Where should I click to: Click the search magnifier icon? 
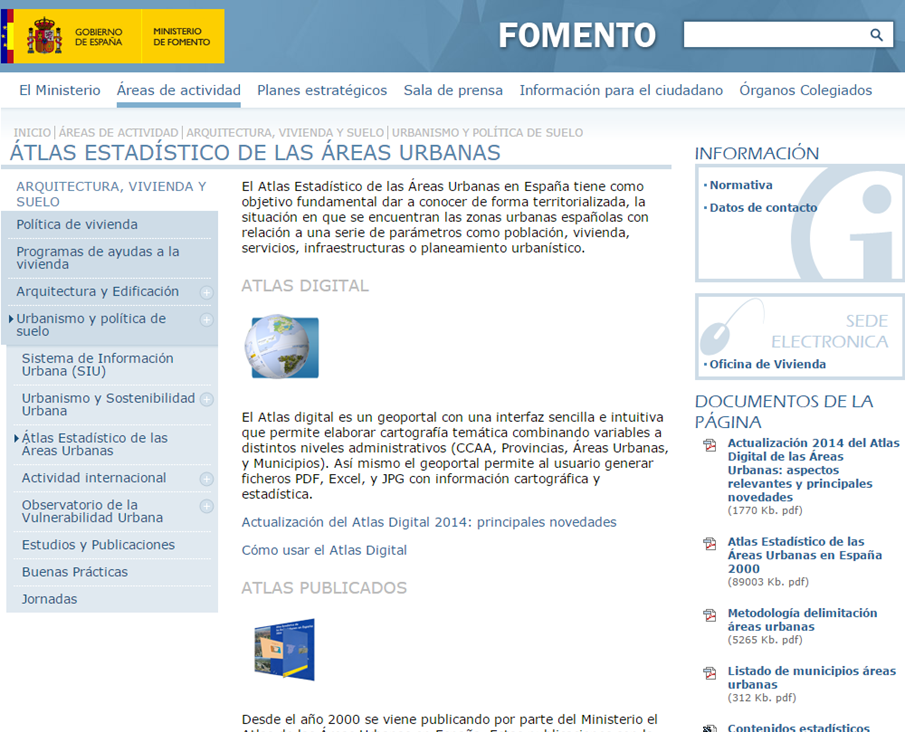point(876,35)
